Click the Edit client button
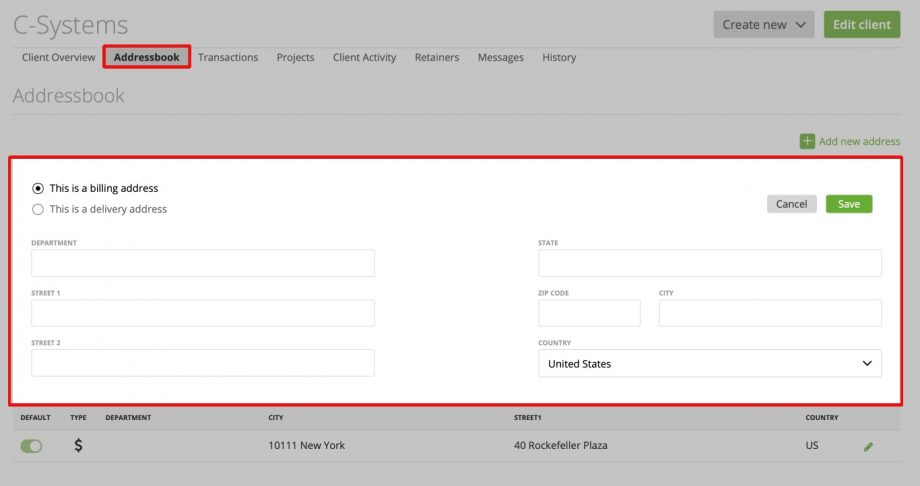Screen dimensions: 920x486 862,25
